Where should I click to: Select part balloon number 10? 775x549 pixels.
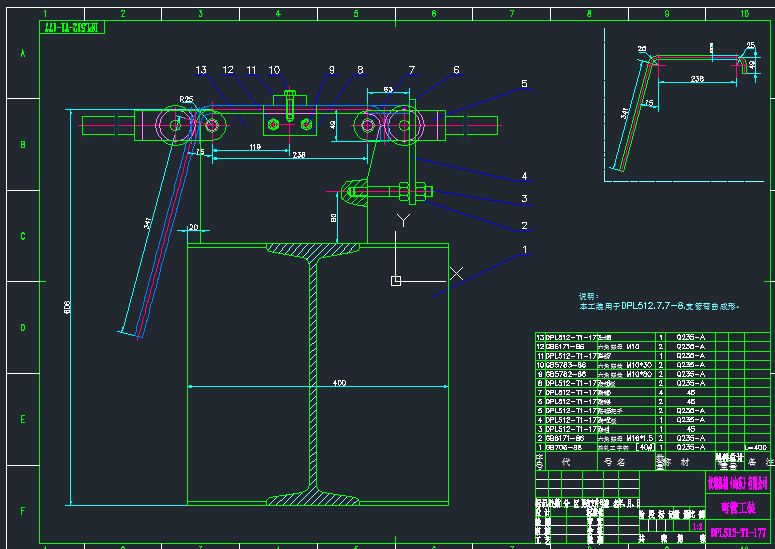tap(274, 70)
